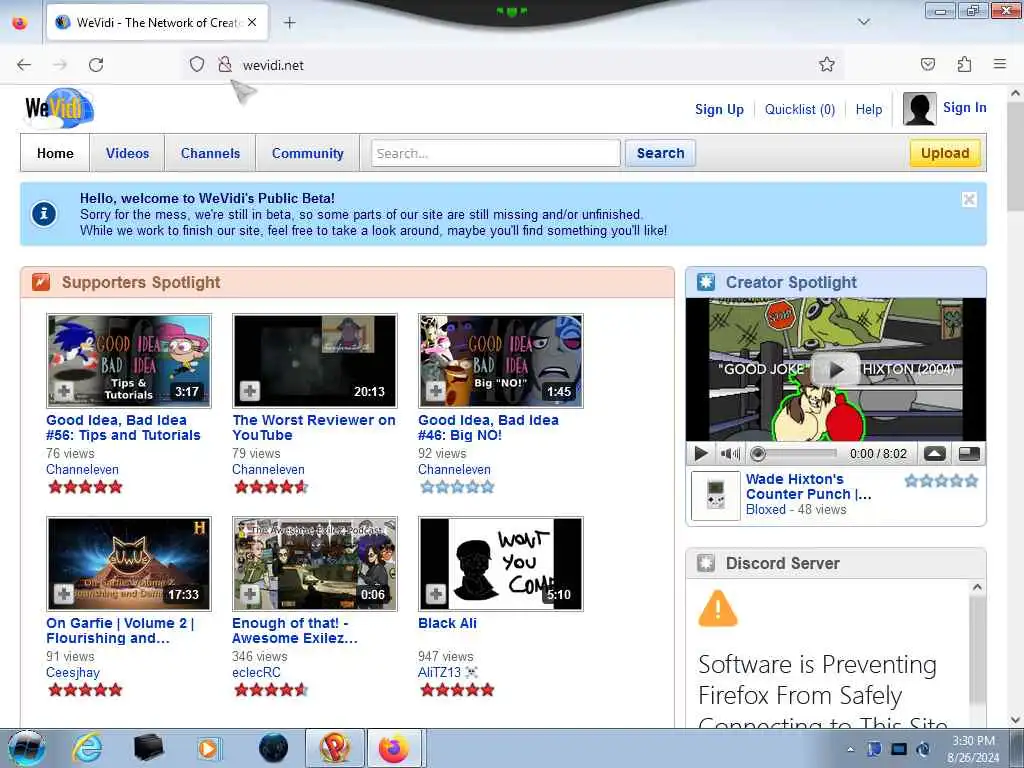Reload the page with refresh icon

96,65
